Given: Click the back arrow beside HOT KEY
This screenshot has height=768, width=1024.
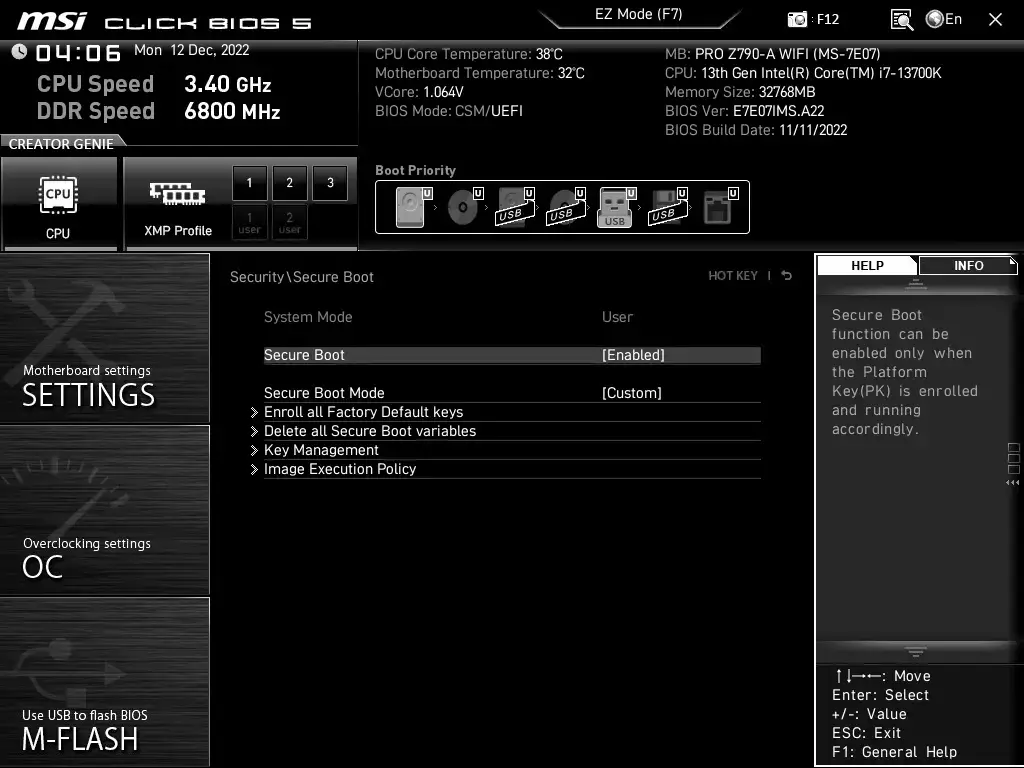Looking at the screenshot, I should click(787, 276).
